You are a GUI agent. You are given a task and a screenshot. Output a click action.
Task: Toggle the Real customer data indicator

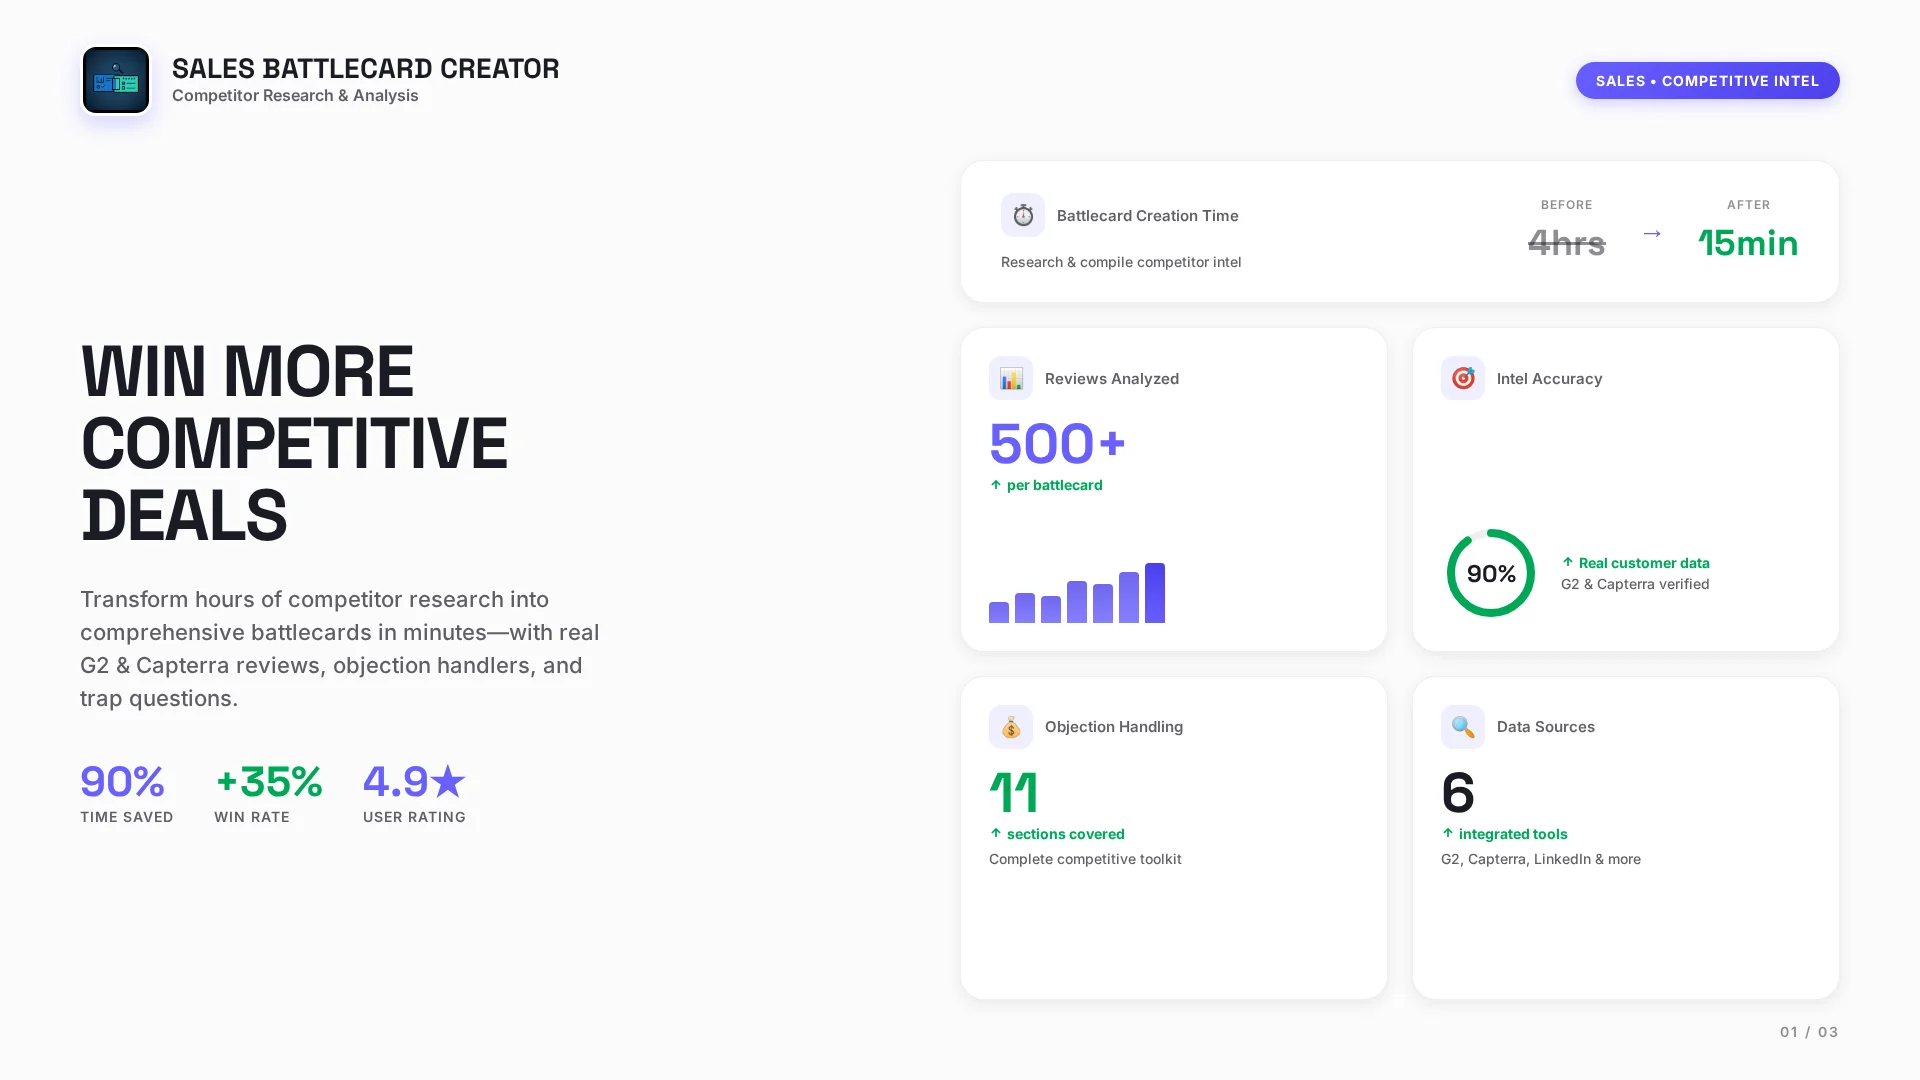point(1636,563)
